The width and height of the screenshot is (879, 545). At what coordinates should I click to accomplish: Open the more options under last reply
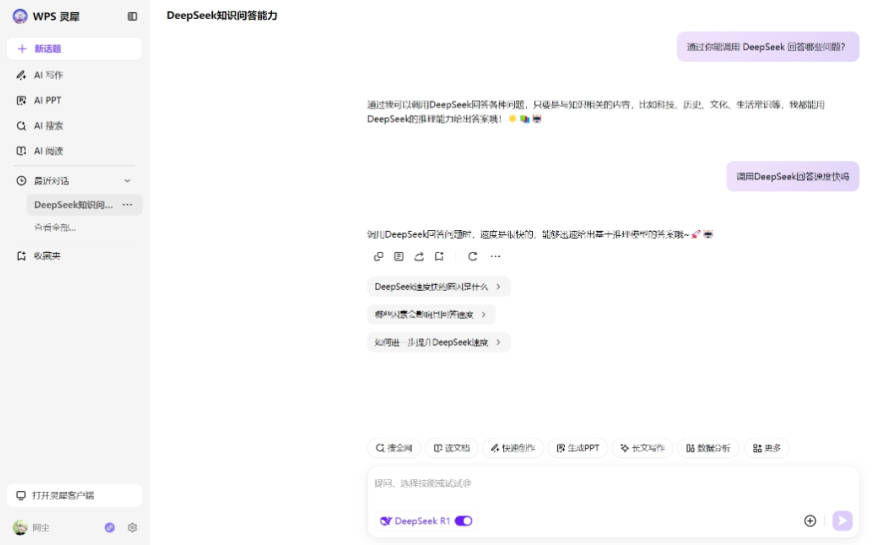(495, 256)
